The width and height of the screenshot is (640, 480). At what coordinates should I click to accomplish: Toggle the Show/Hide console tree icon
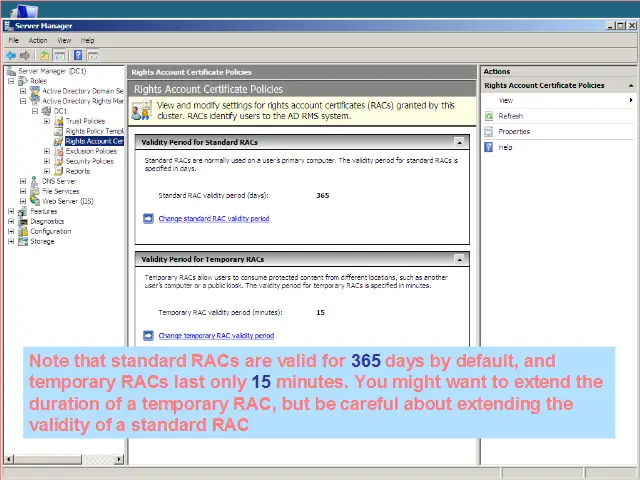coord(60,56)
